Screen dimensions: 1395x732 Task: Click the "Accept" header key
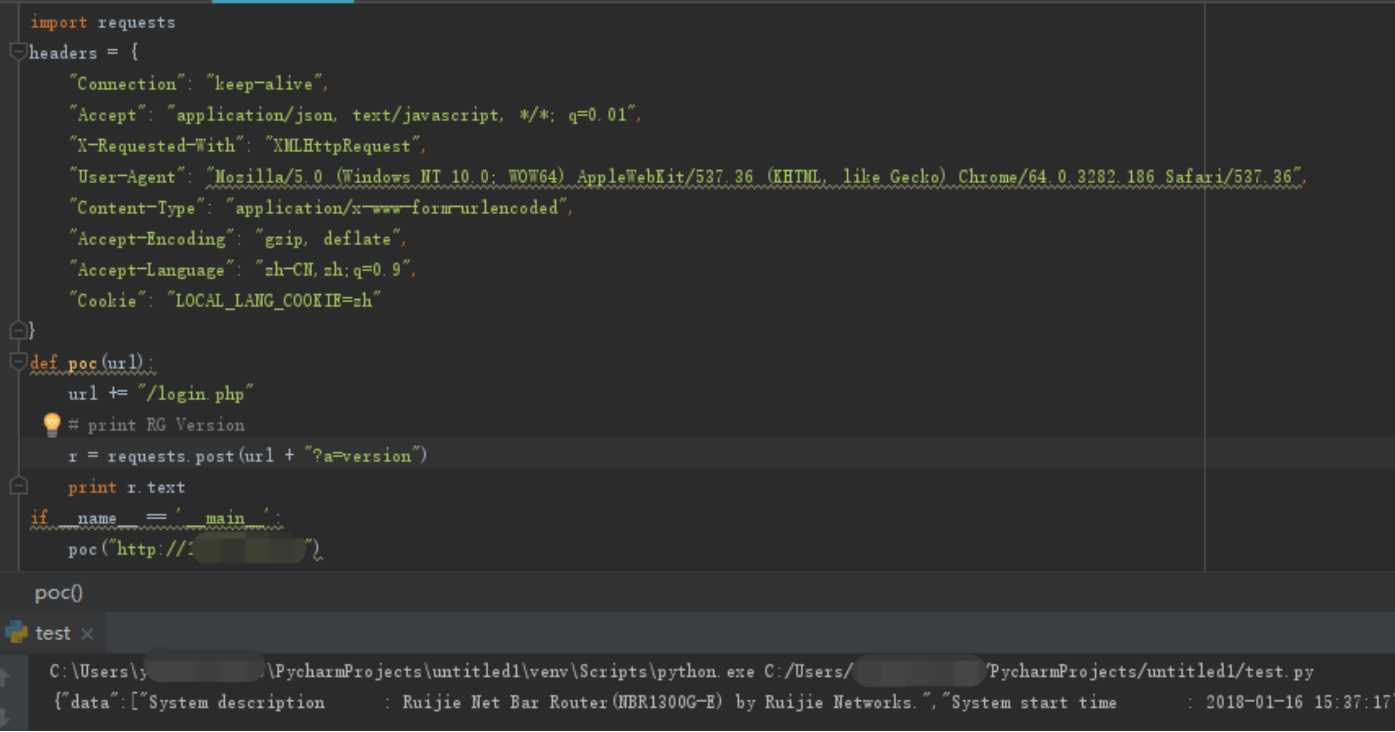pos(107,115)
